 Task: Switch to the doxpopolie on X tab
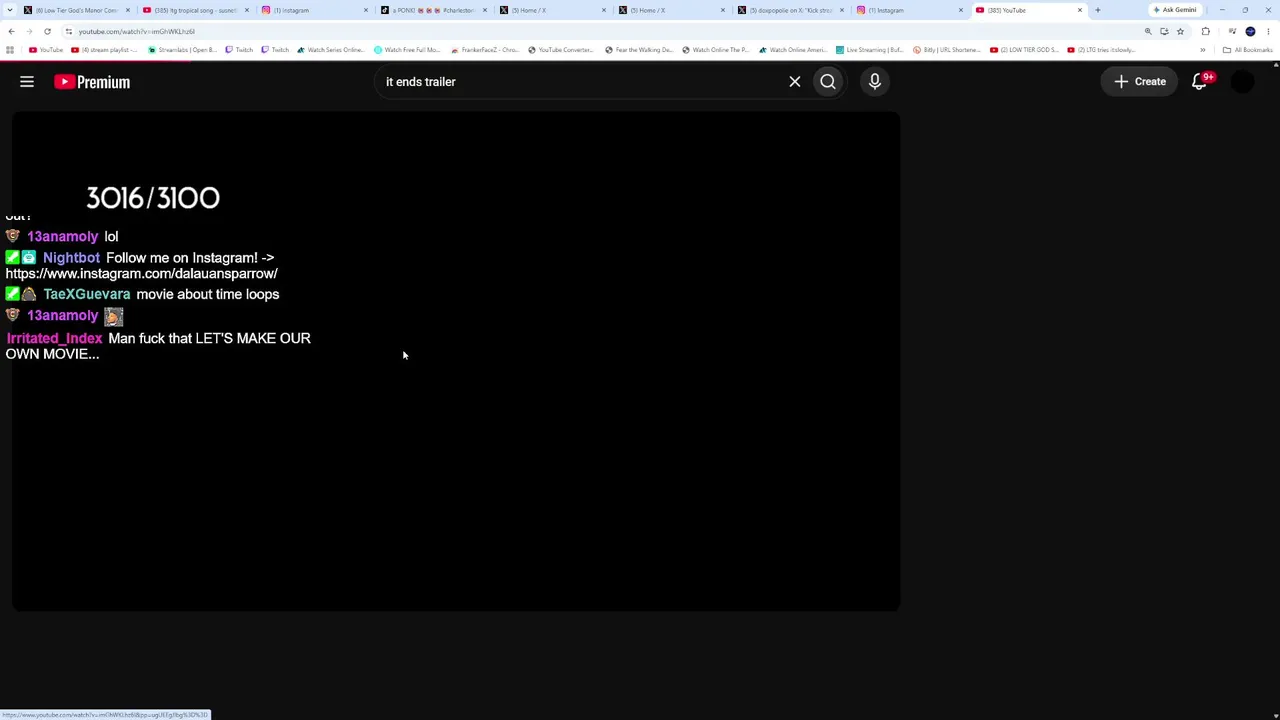click(791, 10)
